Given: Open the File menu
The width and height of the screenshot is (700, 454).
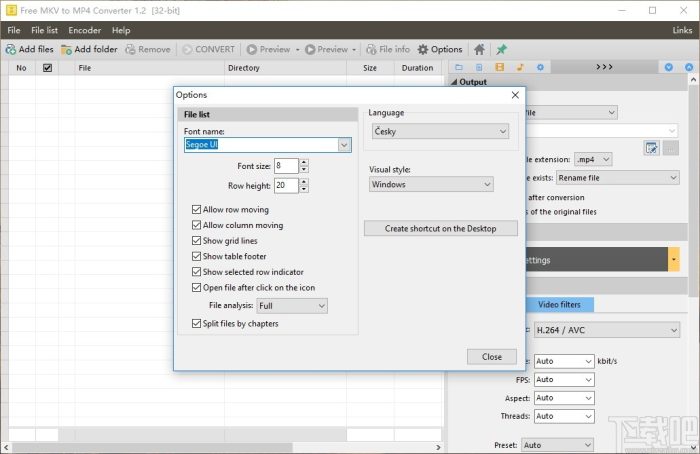Looking at the screenshot, I should [14, 30].
